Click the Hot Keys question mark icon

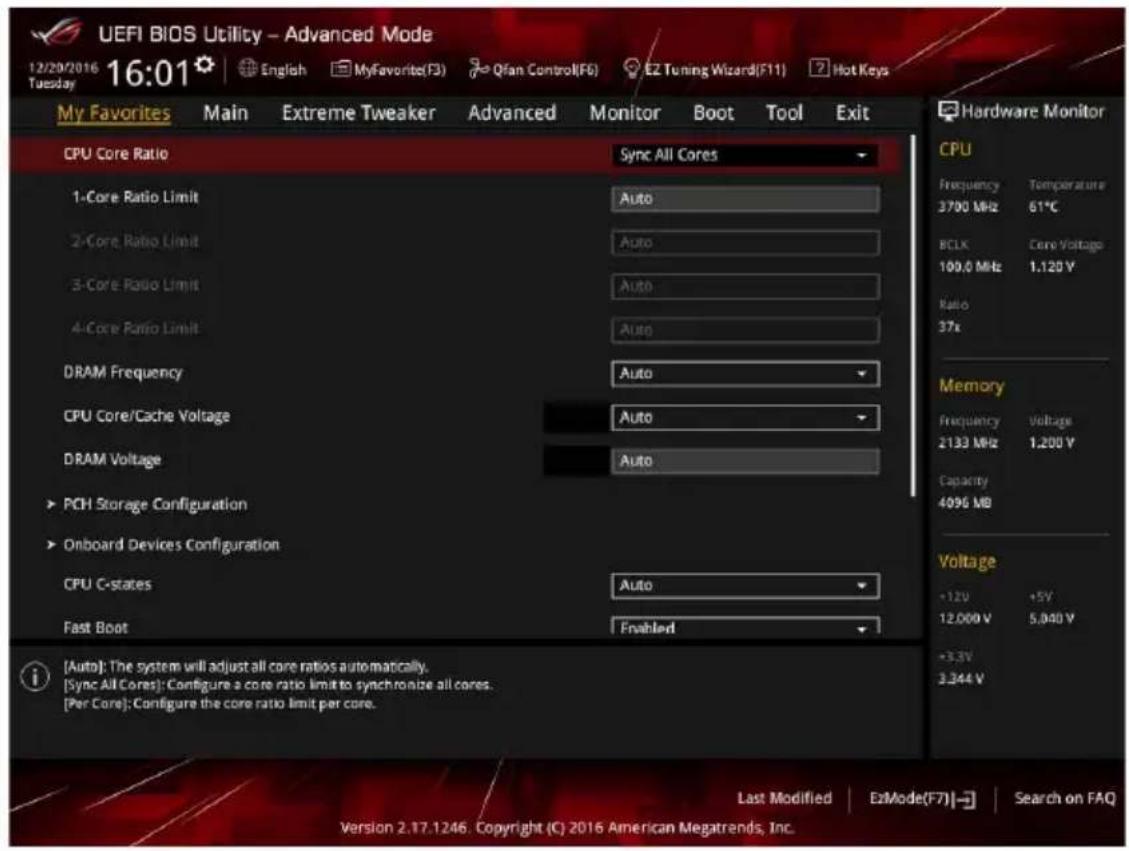click(x=819, y=68)
